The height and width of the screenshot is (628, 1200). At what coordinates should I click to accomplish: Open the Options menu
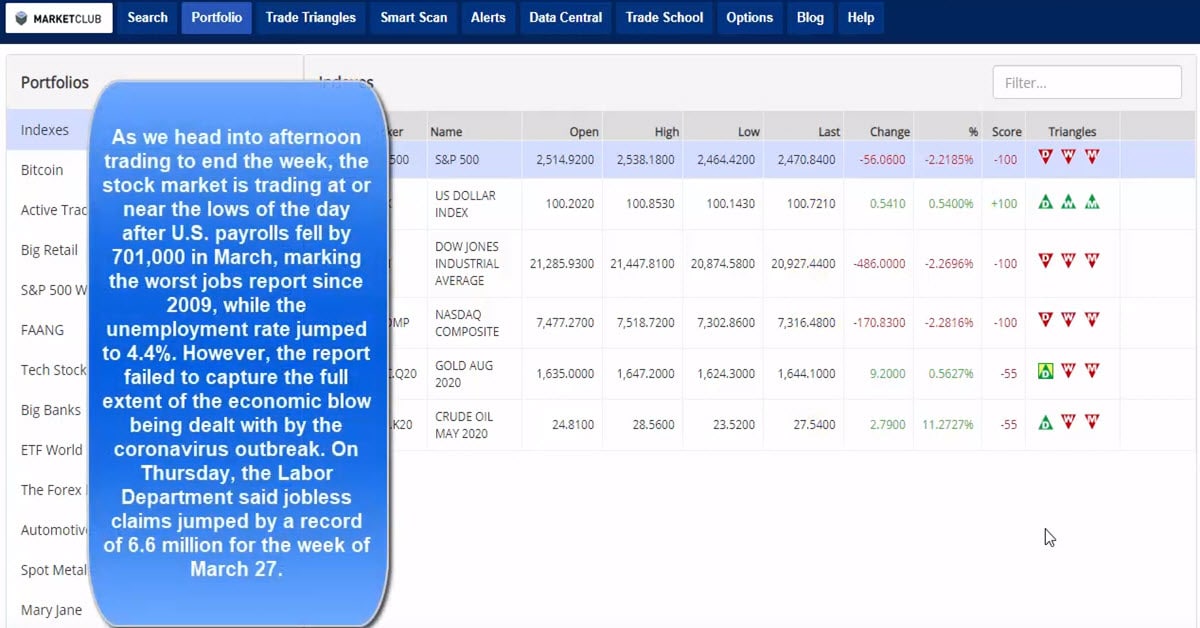pos(750,18)
